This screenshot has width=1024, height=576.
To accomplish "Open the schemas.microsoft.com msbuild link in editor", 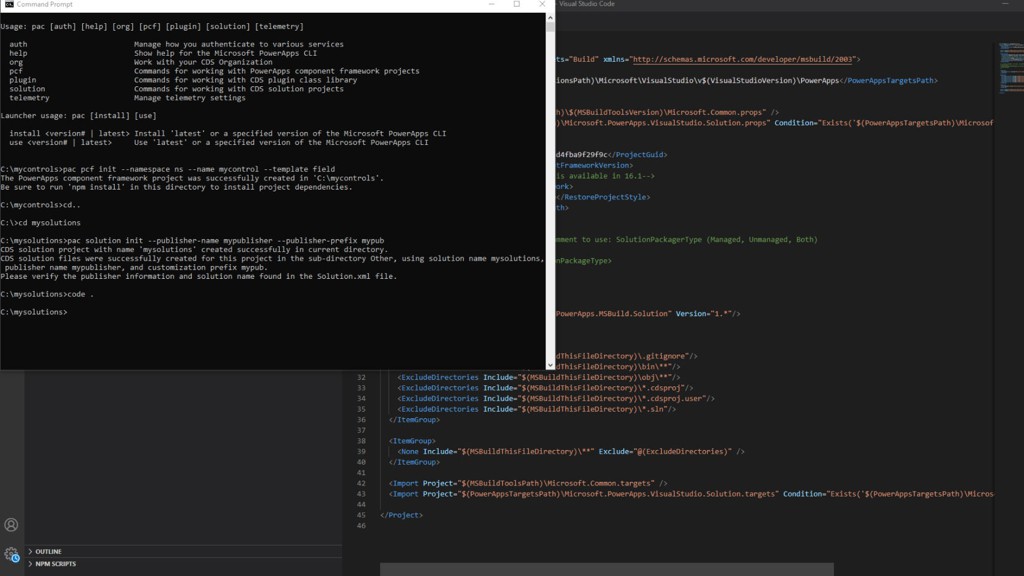I will pos(743,59).
